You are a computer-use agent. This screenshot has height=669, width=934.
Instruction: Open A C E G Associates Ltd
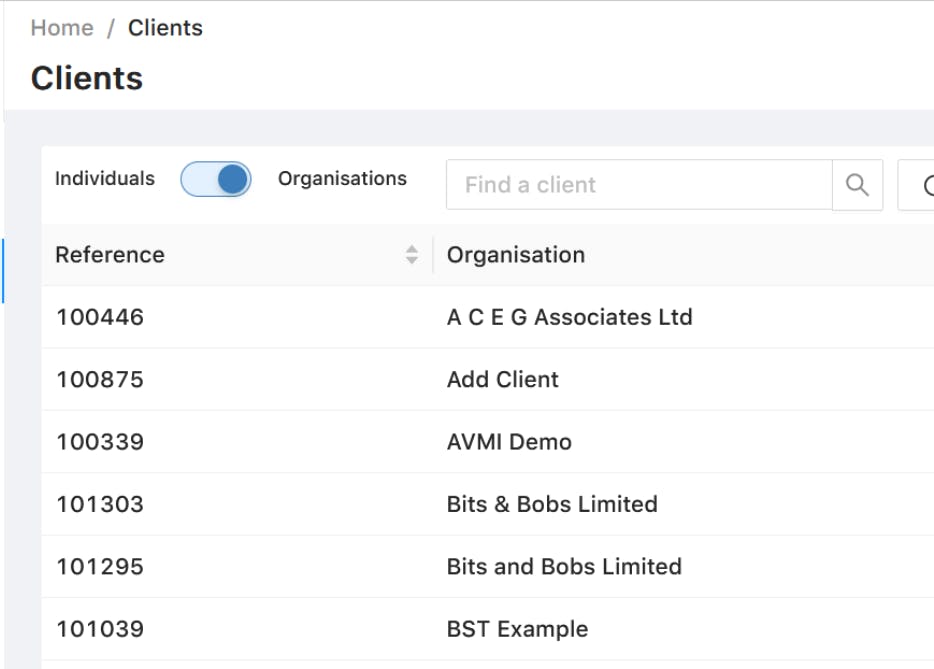click(x=569, y=317)
